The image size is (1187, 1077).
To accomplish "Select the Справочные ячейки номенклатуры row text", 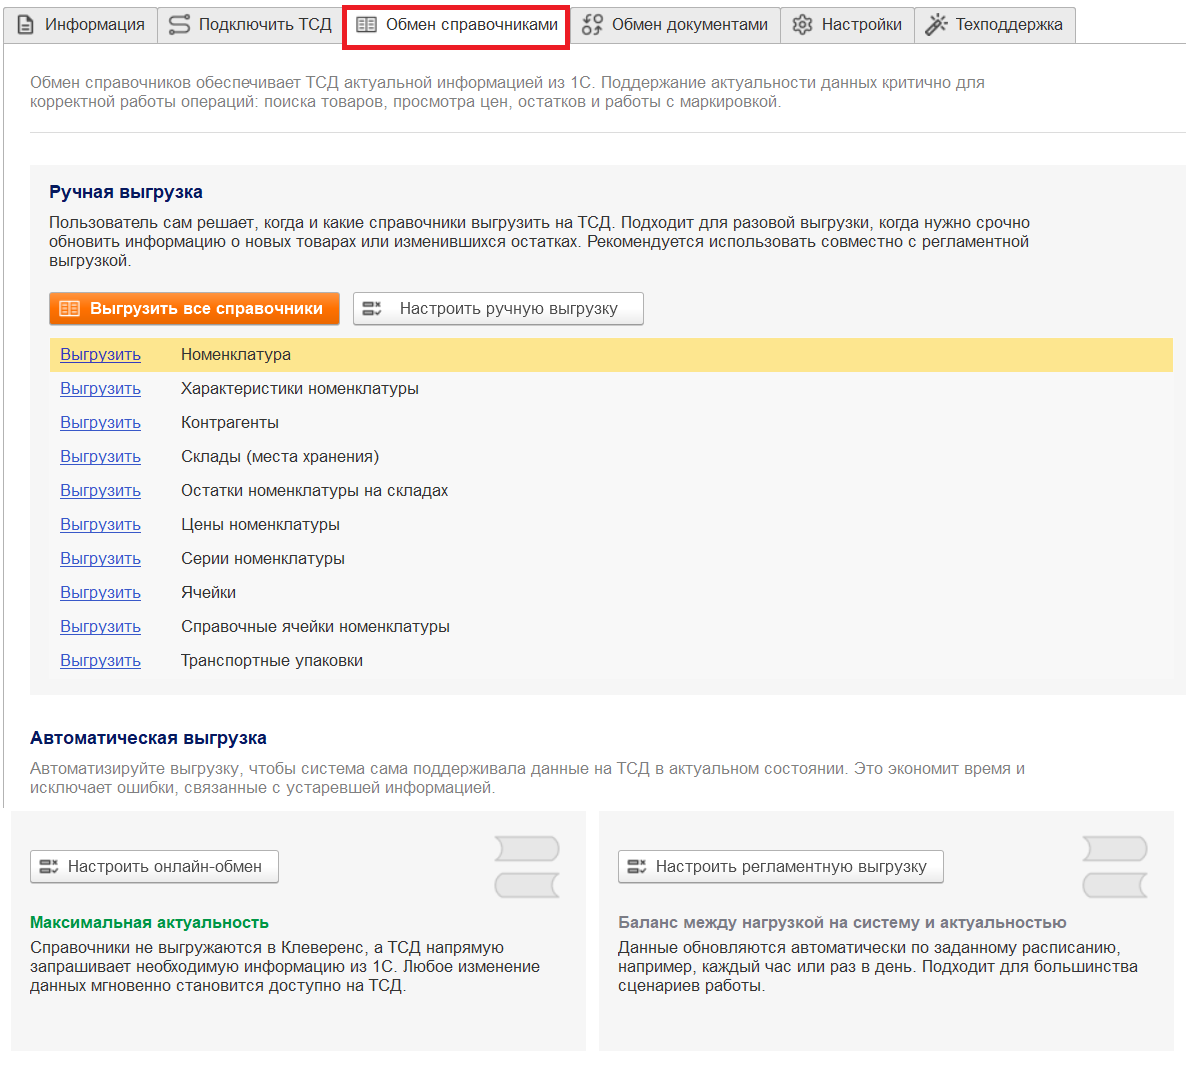I will click(316, 627).
